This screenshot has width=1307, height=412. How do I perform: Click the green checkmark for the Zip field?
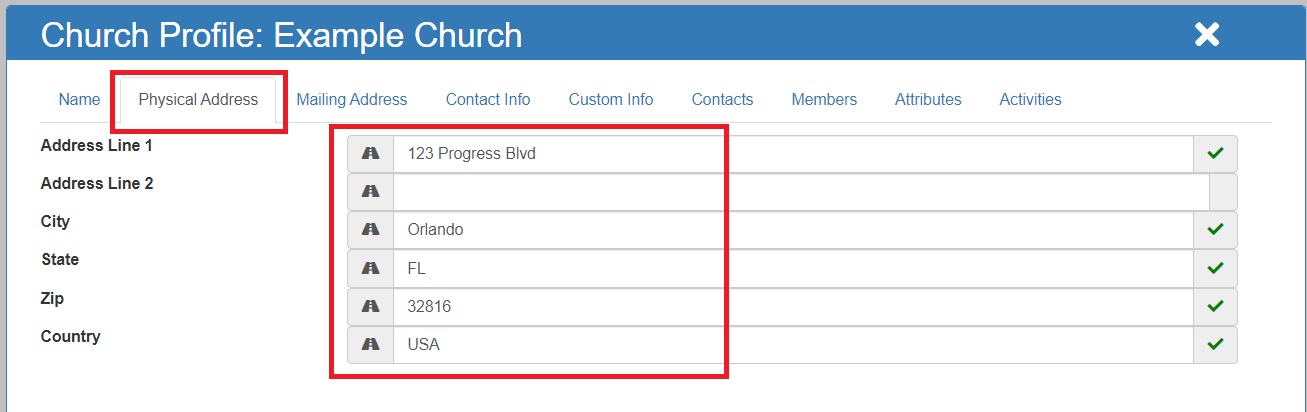tap(1215, 306)
